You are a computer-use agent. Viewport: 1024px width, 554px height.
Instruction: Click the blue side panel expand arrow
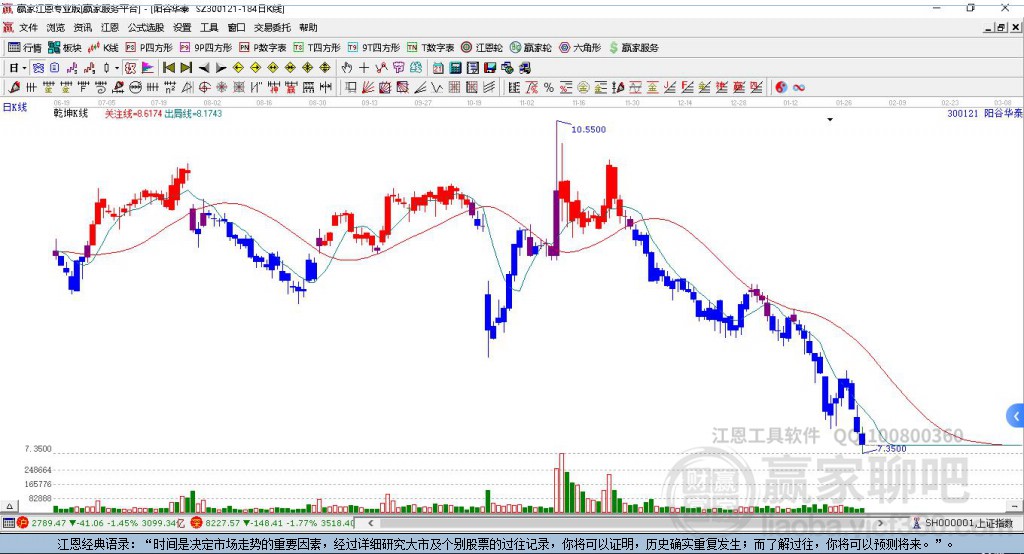1016,416
